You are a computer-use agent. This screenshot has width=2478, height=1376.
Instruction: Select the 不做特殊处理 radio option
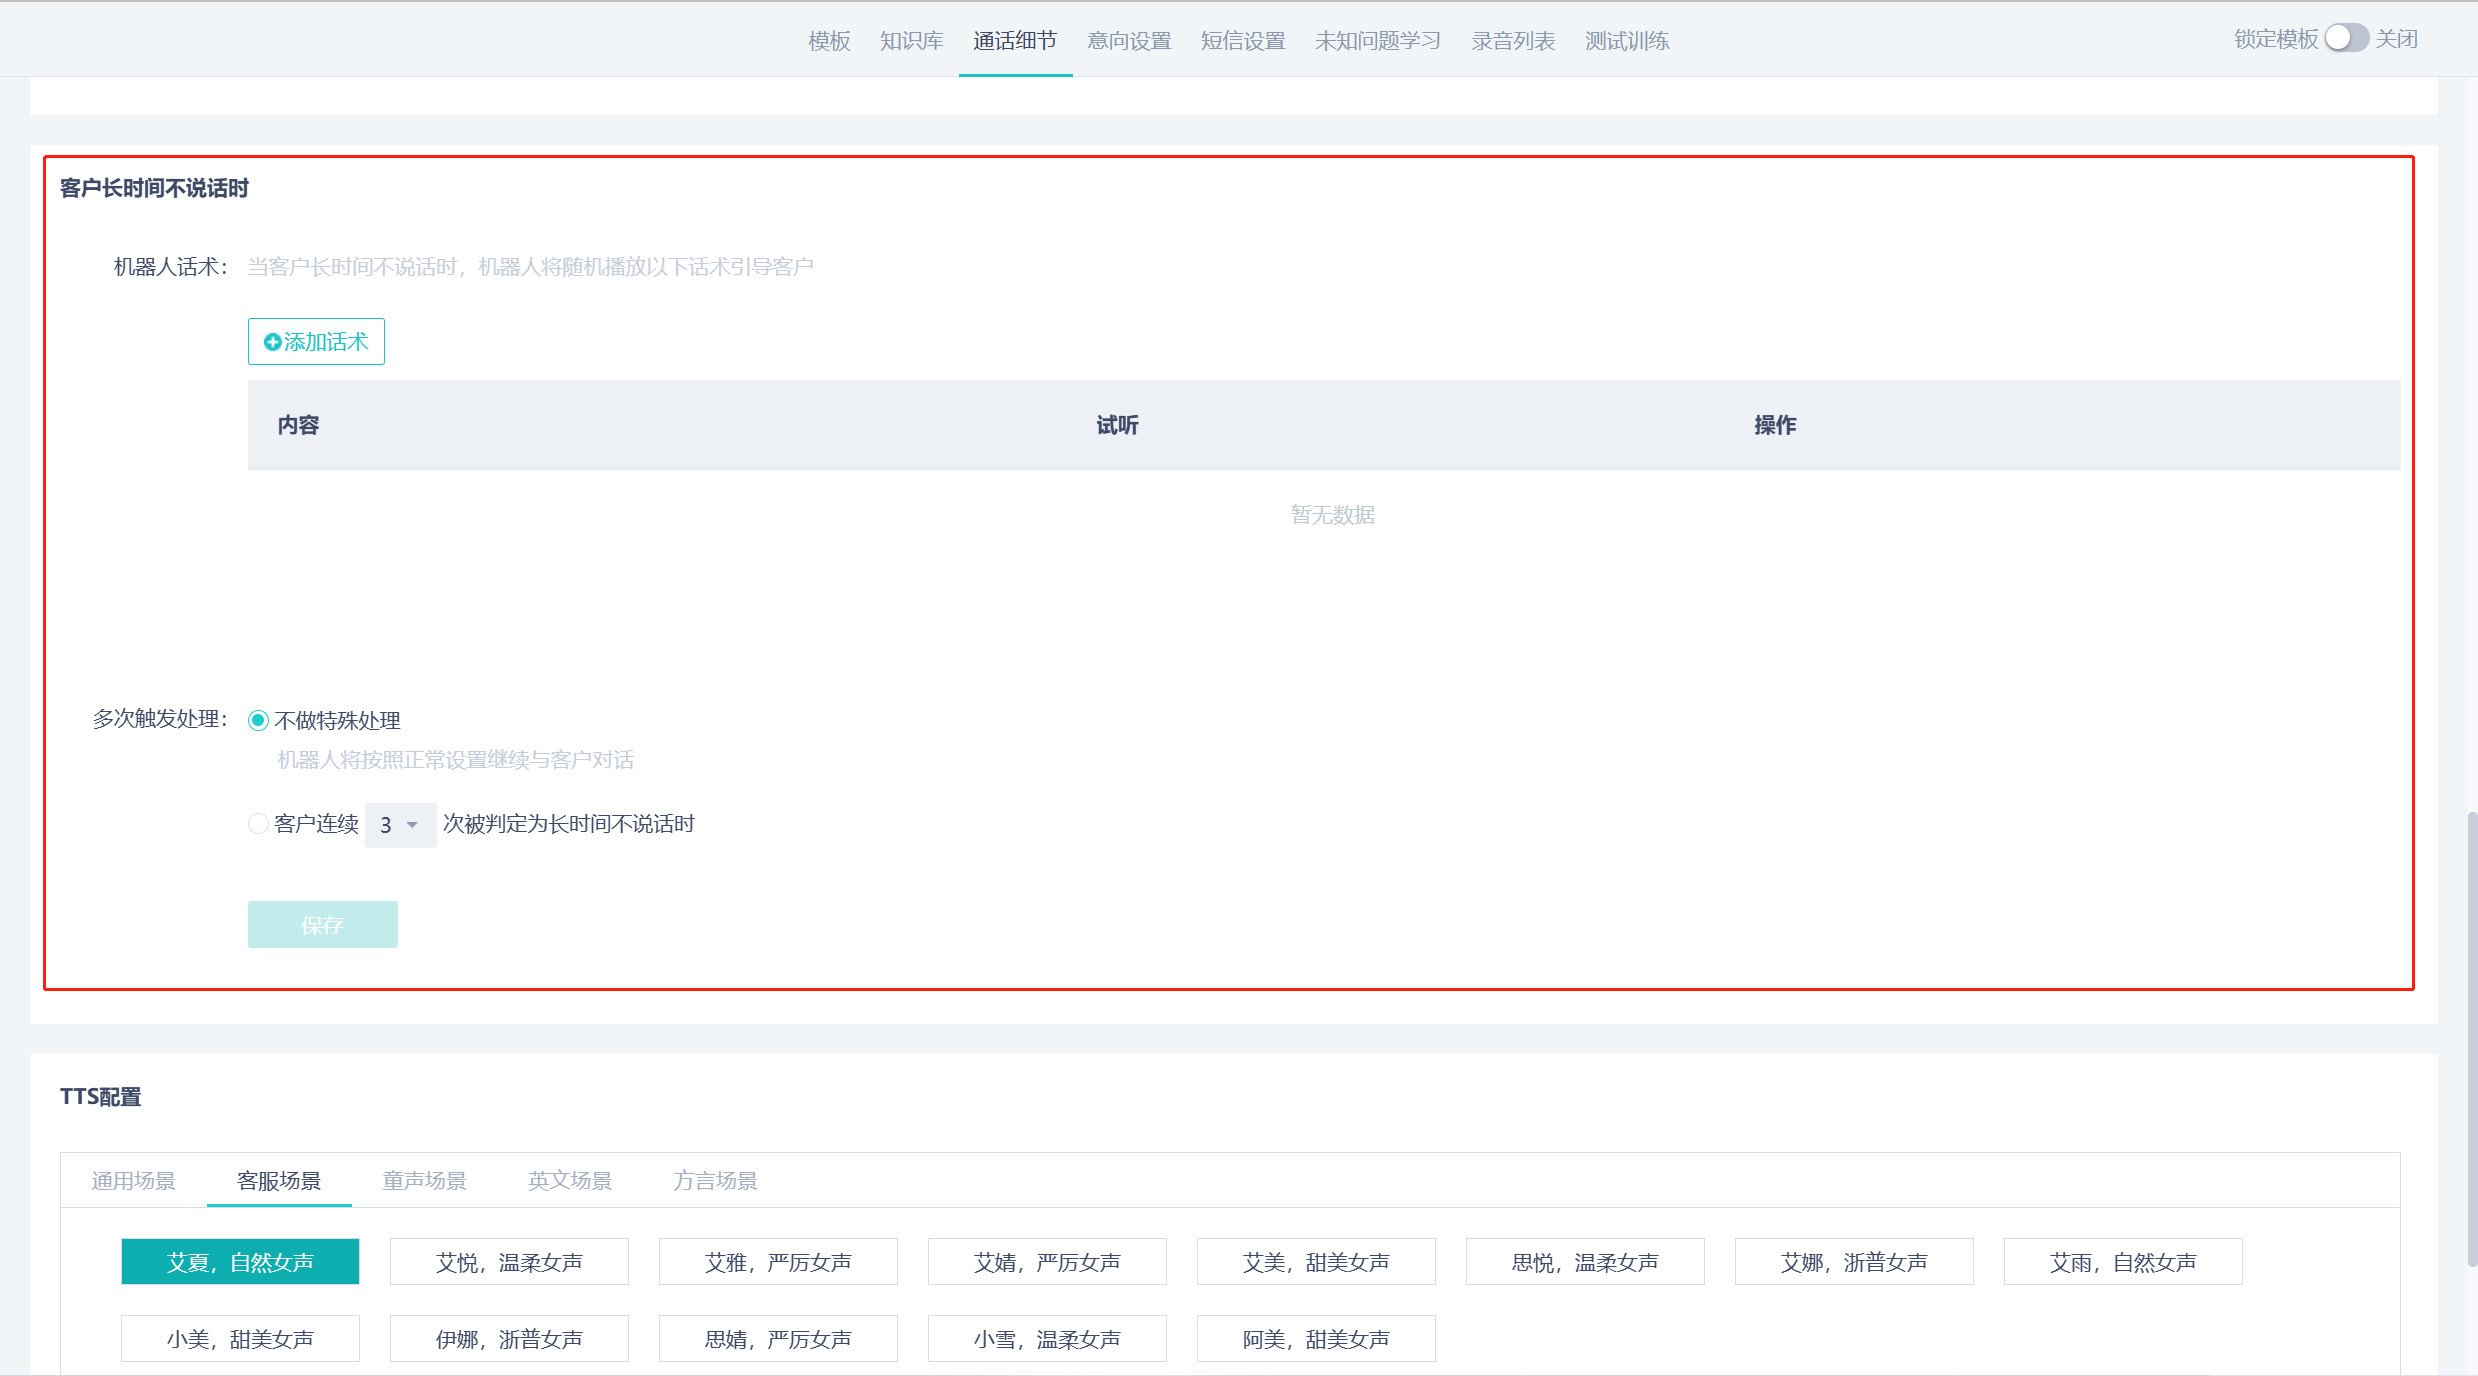pyautogui.click(x=258, y=720)
